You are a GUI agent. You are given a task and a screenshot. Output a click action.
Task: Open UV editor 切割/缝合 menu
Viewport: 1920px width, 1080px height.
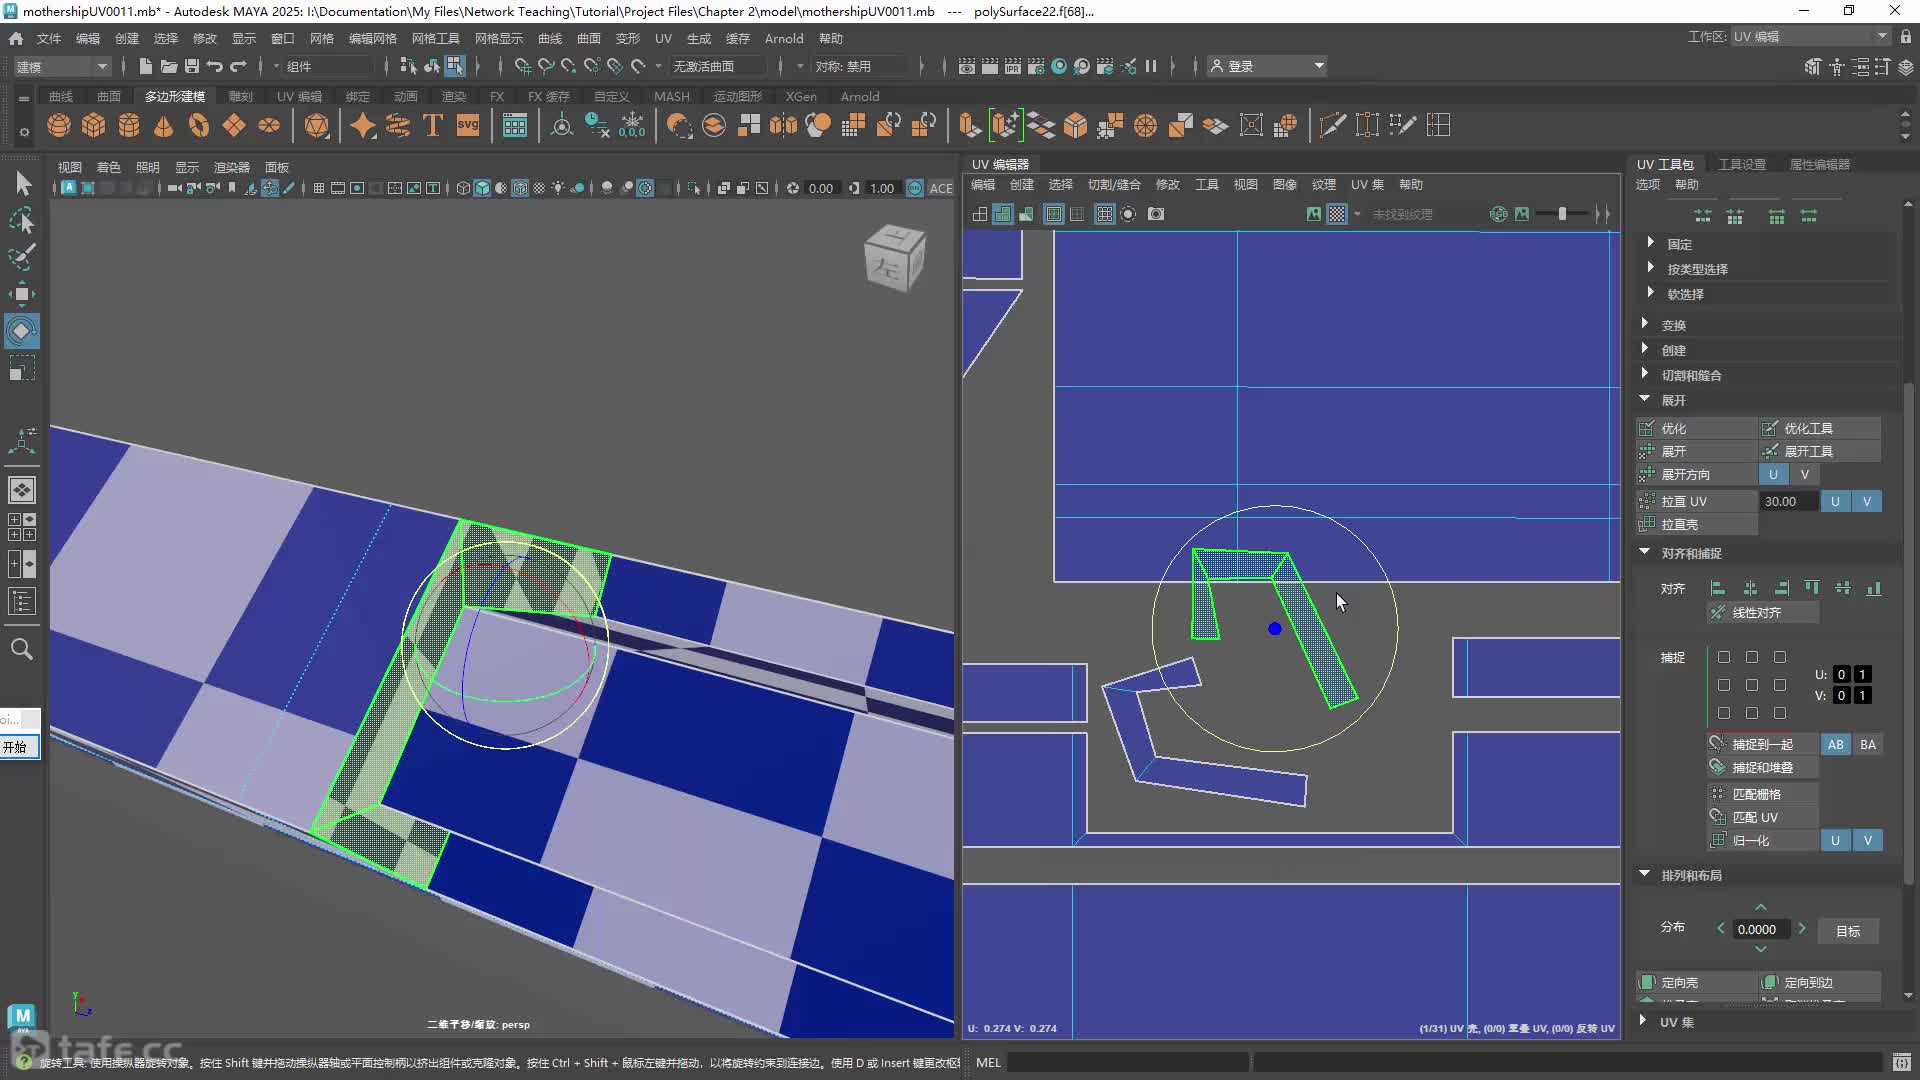(1114, 184)
